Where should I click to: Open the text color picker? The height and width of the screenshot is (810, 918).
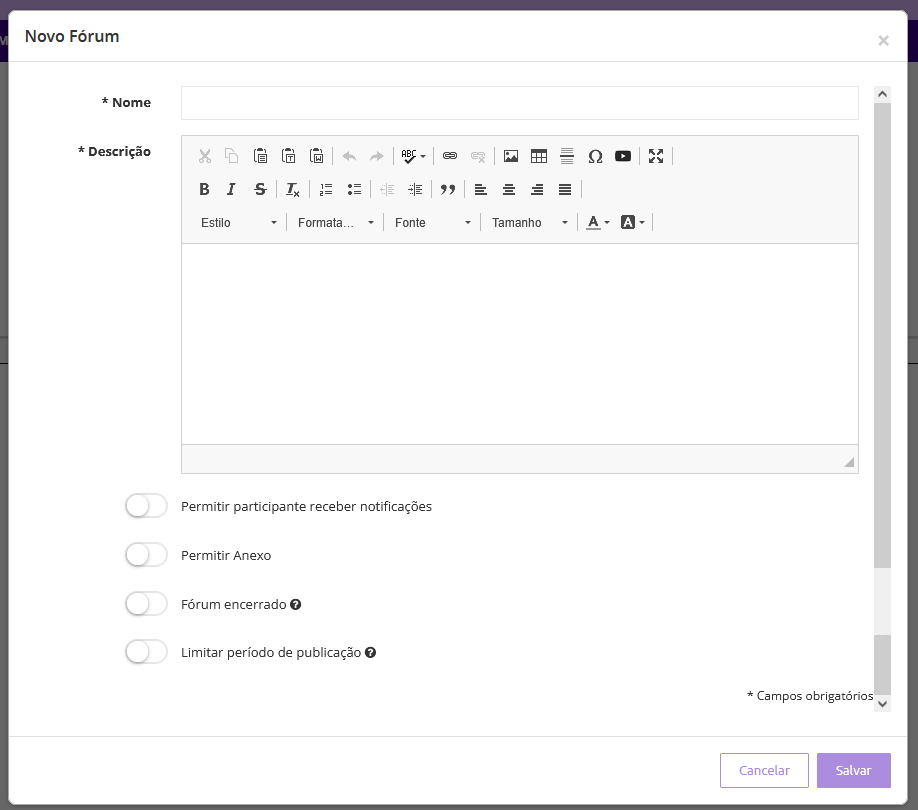coord(598,222)
